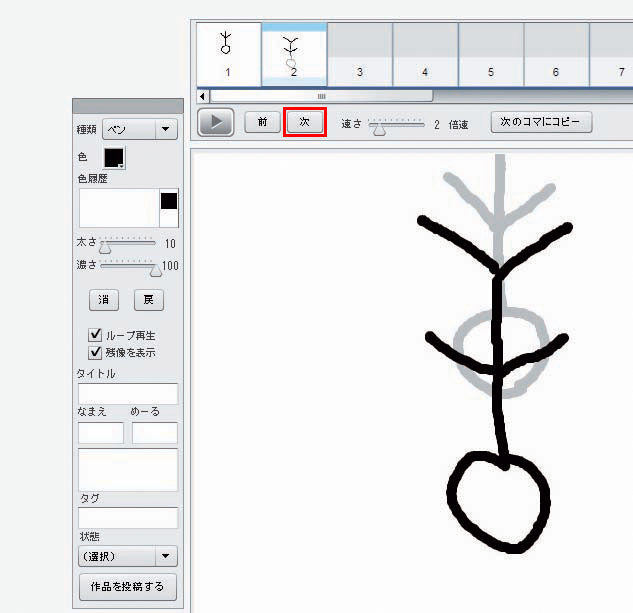
Task: Click the なまえ name input field
Action: (x=101, y=433)
